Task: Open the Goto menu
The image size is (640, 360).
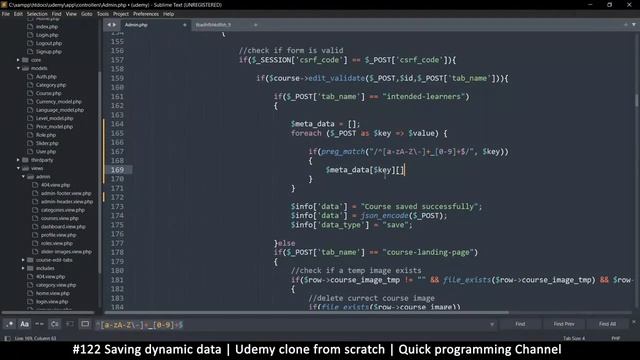Action: [x=87, y=14]
